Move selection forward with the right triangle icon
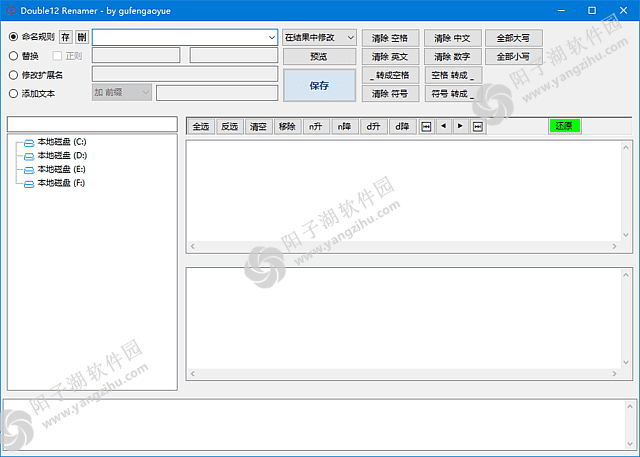The width and height of the screenshot is (640, 457). pos(460,126)
